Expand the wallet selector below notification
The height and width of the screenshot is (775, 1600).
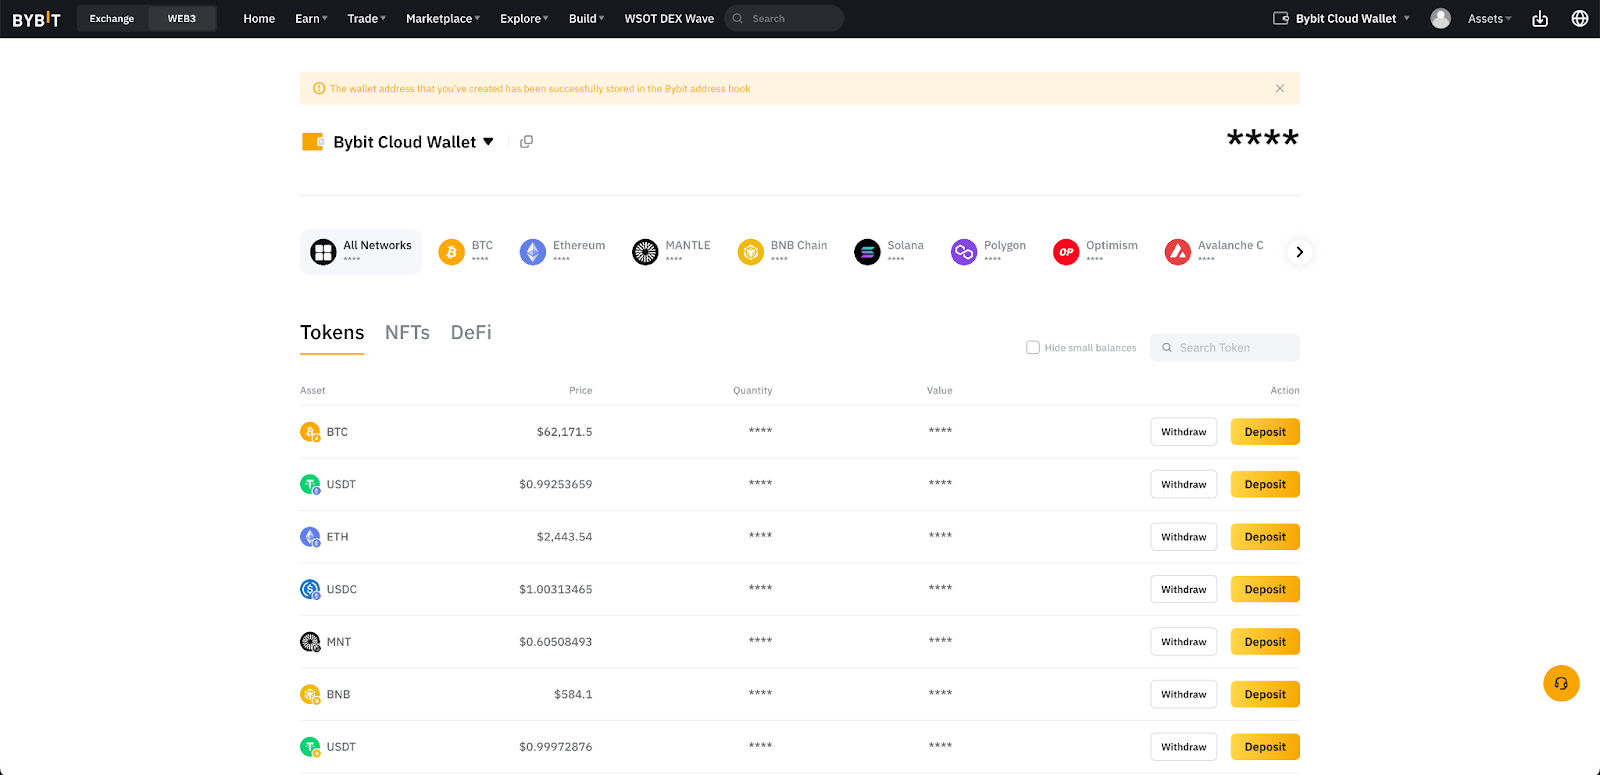point(488,142)
